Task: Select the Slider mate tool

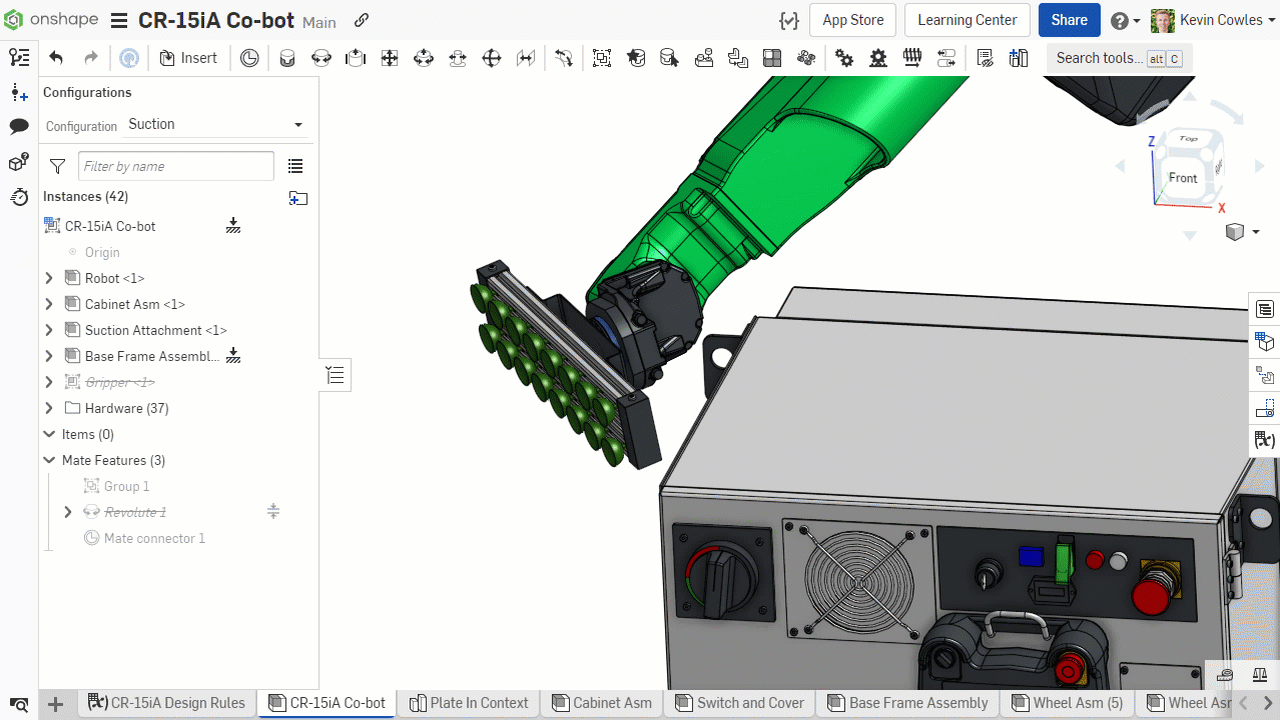Action: 355,58
